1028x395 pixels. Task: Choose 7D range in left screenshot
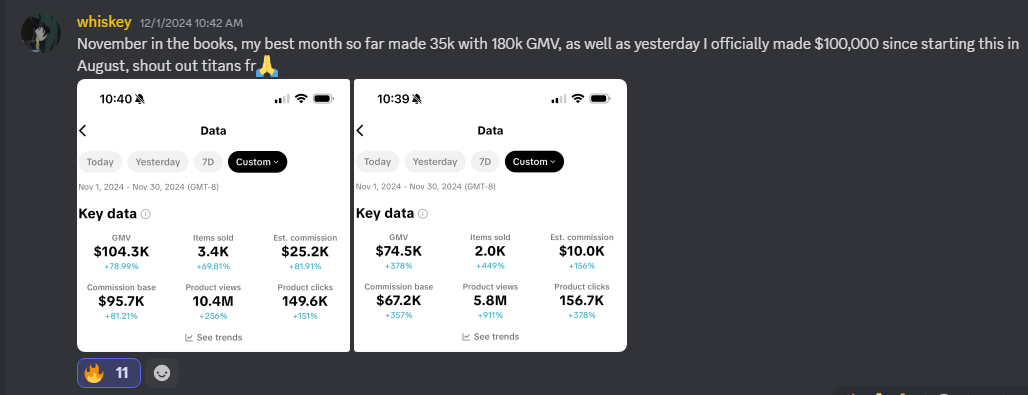[208, 161]
